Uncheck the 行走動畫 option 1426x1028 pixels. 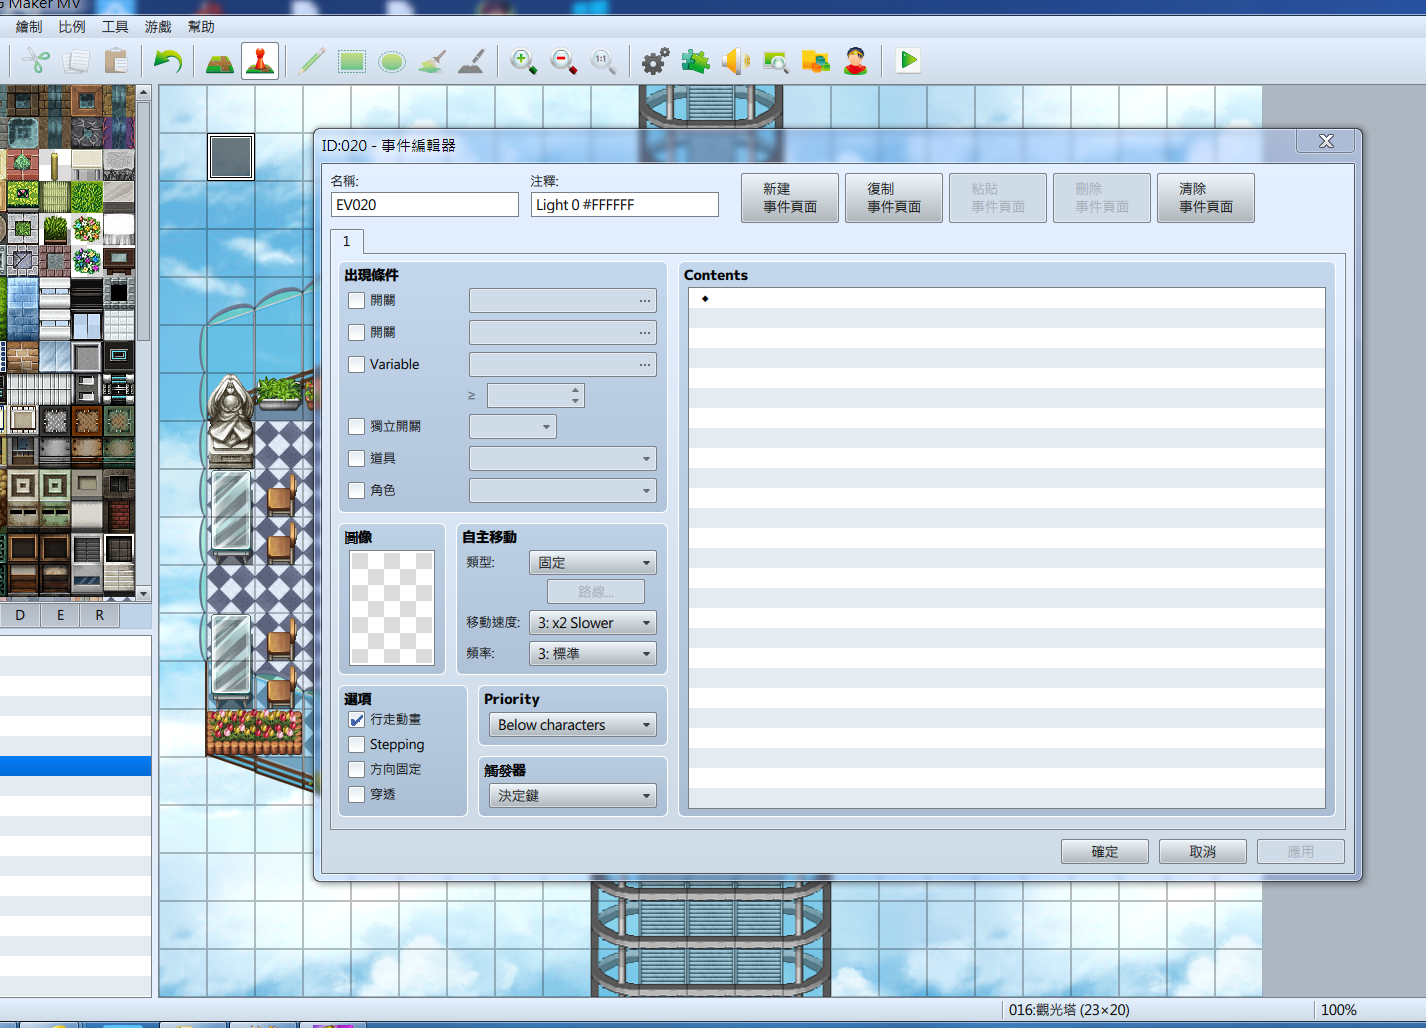click(356, 720)
